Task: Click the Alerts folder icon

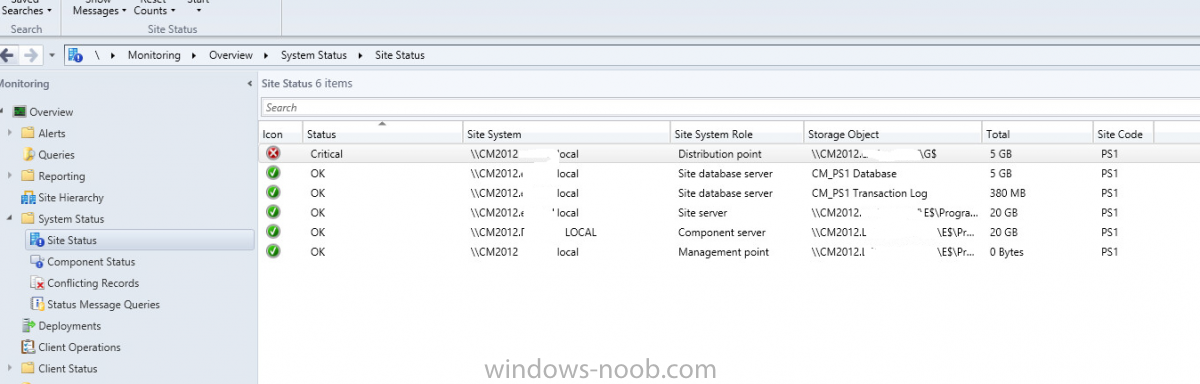Action: coord(28,133)
